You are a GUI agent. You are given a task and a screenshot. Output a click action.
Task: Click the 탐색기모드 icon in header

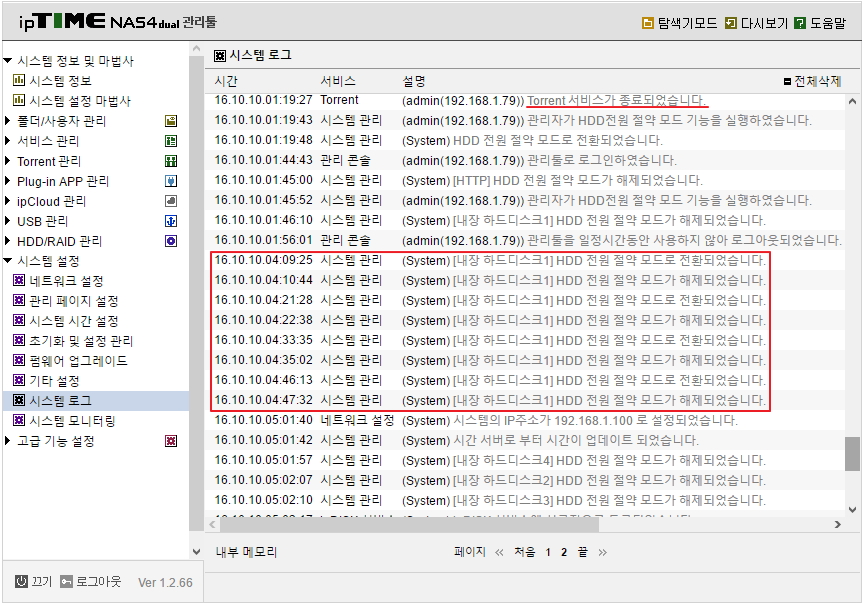(x=648, y=23)
